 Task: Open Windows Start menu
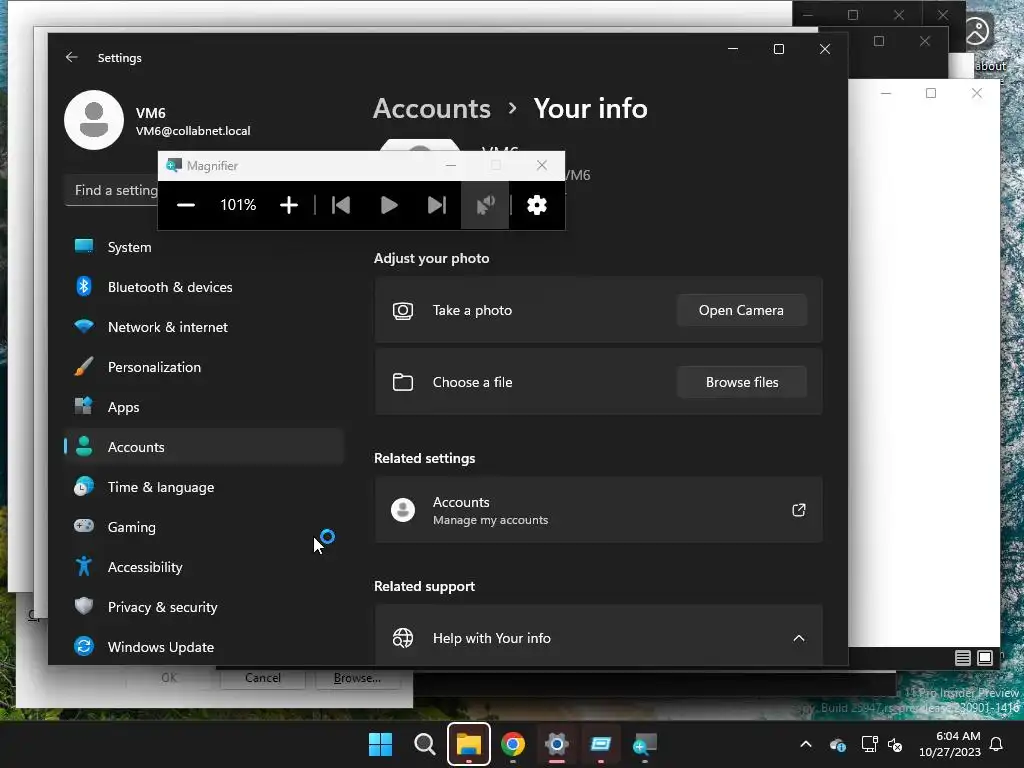click(380, 744)
